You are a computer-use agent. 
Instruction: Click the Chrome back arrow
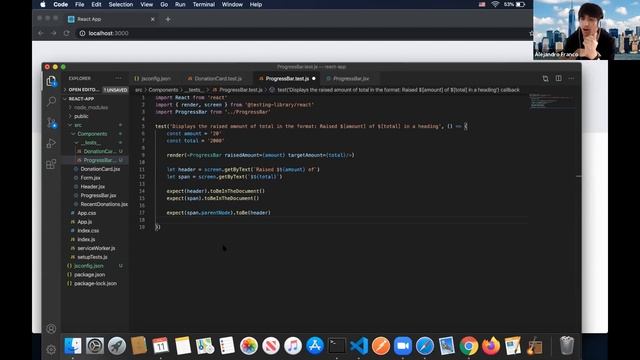(40, 33)
